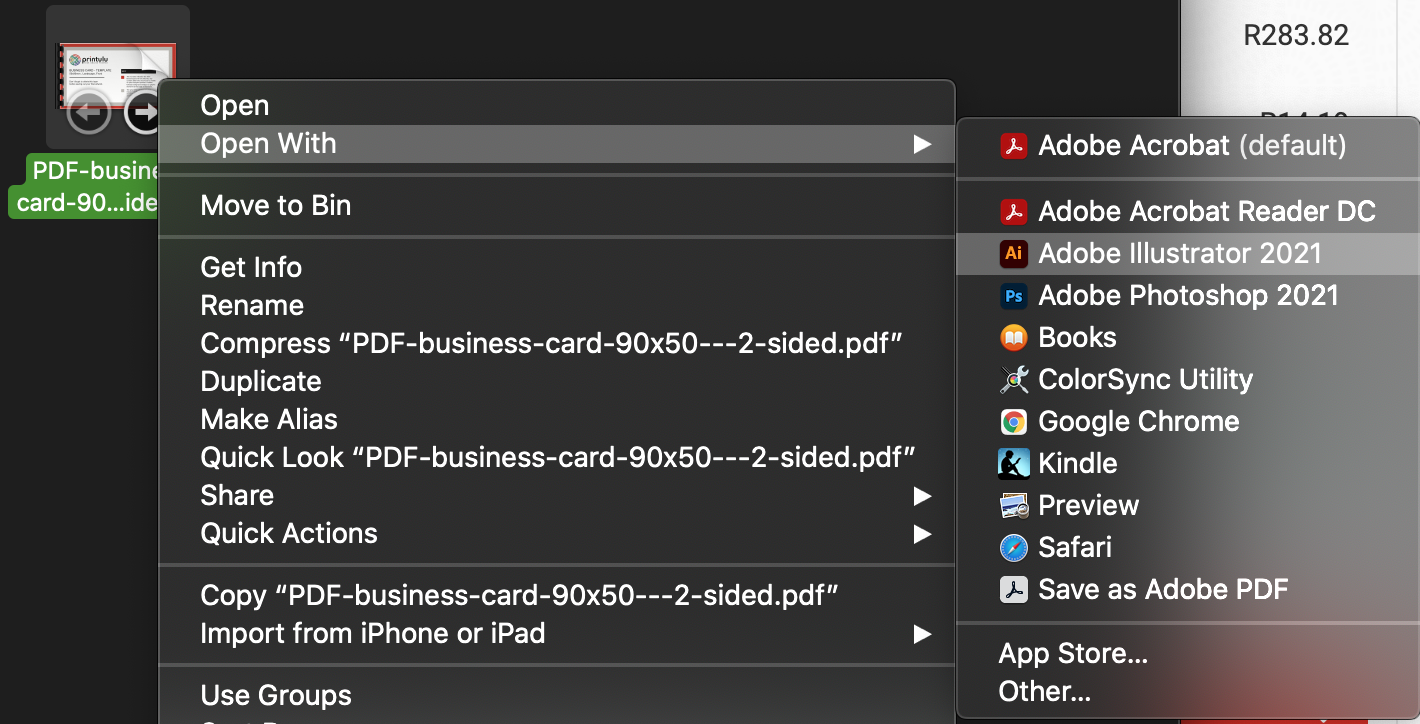Quick Look the PDF-business-card file
Image resolution: width=1420 pixels, height=724 pixels.
[557, 458]
